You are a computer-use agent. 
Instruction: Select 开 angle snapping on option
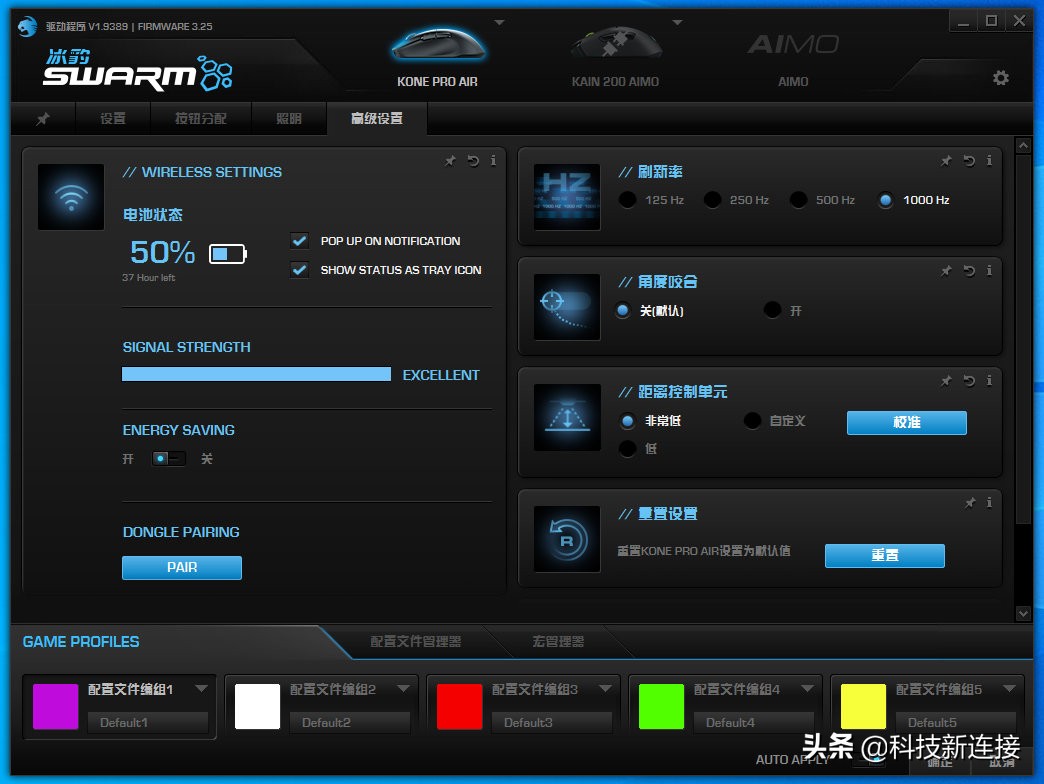[772, 310]
